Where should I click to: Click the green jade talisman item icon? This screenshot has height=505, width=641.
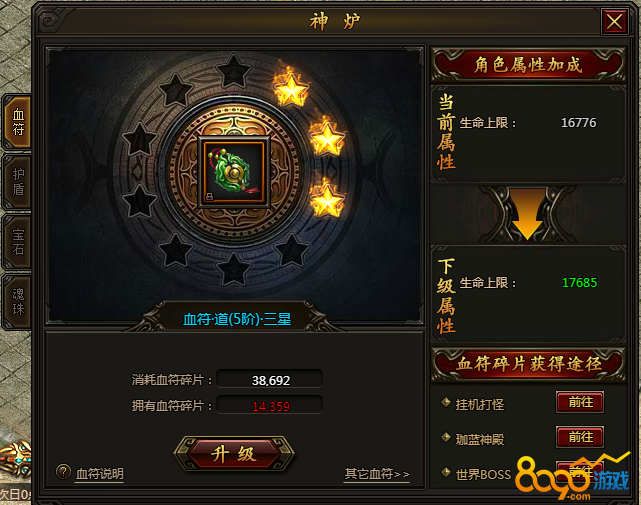(234, 172)
